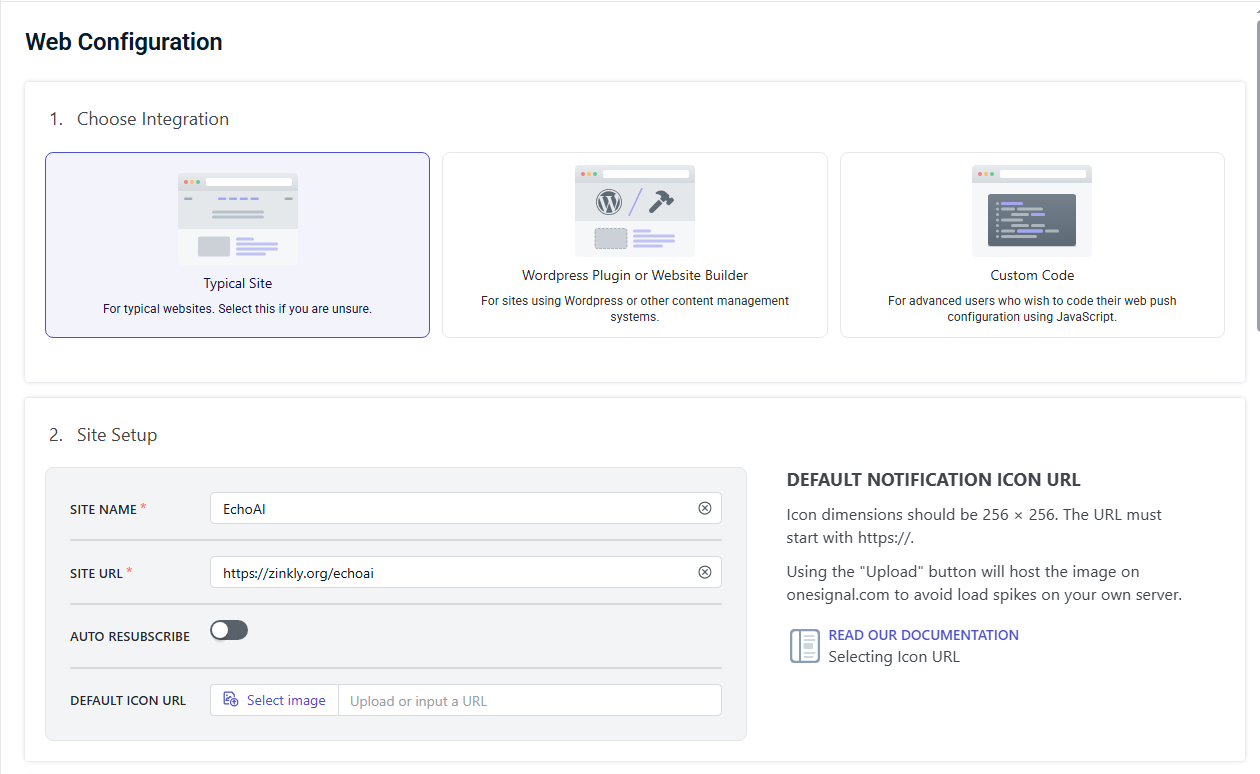Click the Select image button

click(275, 700)
